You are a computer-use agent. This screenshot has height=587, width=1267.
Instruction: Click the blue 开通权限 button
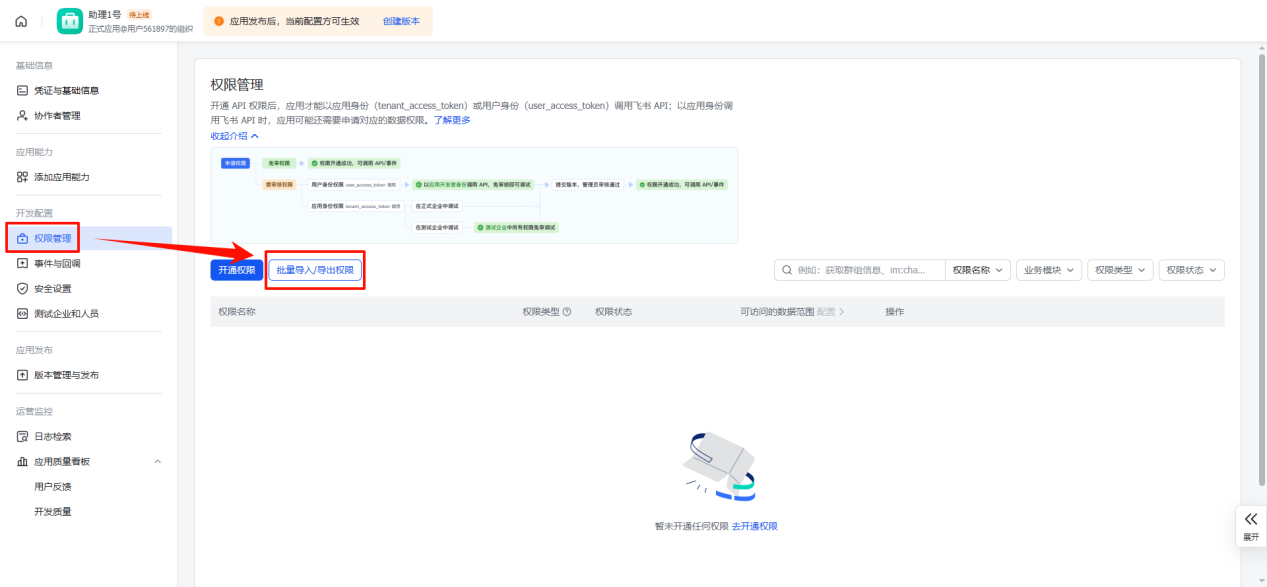click(x=237, y=270)
